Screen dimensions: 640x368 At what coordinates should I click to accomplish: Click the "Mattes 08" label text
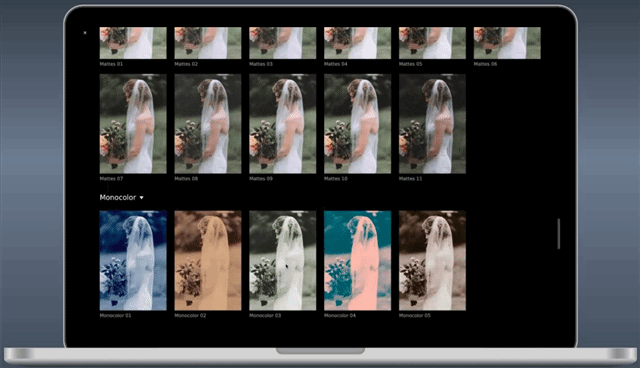(186, 179)
